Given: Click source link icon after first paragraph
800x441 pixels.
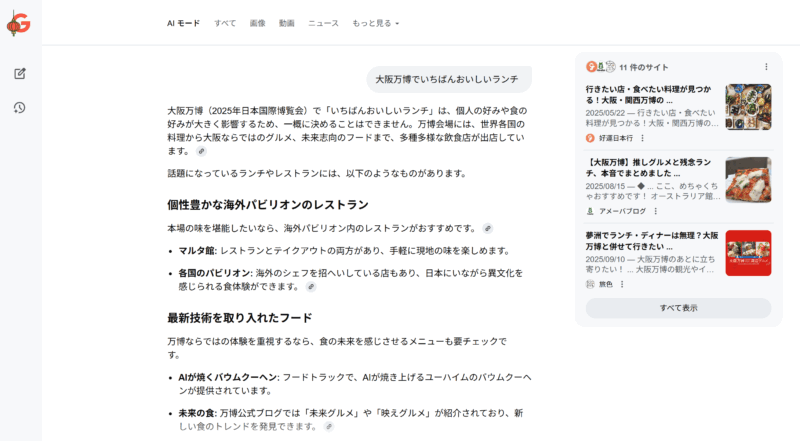Looking at the screenshot, I should [201, 151].
